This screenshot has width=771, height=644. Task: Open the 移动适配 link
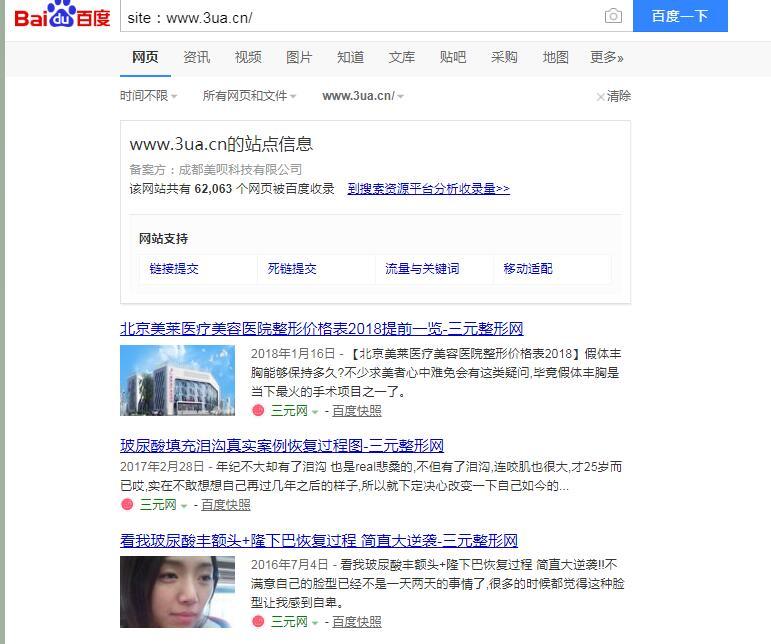(x=528, y=268)
